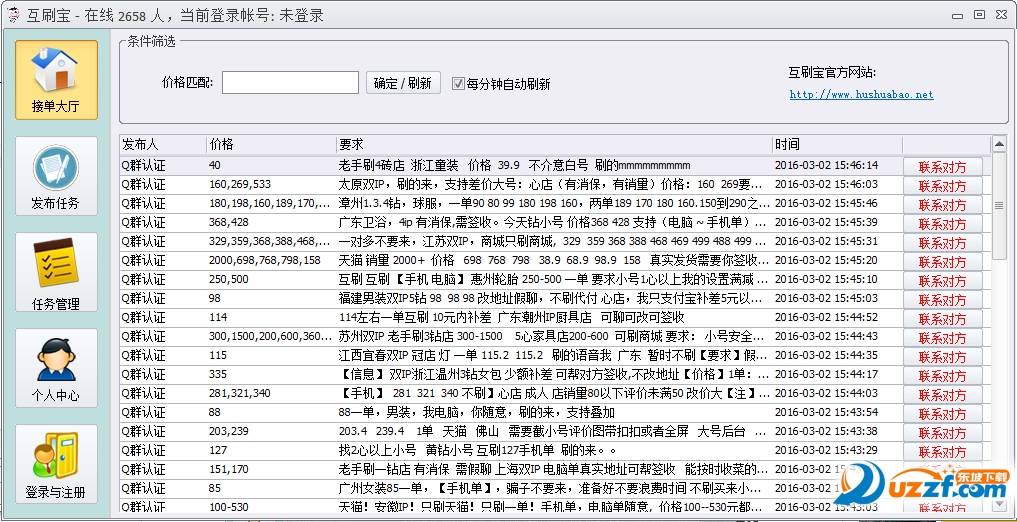
Task: Open the http://www.hushuabao.net link
Action: tap(861, 95)
